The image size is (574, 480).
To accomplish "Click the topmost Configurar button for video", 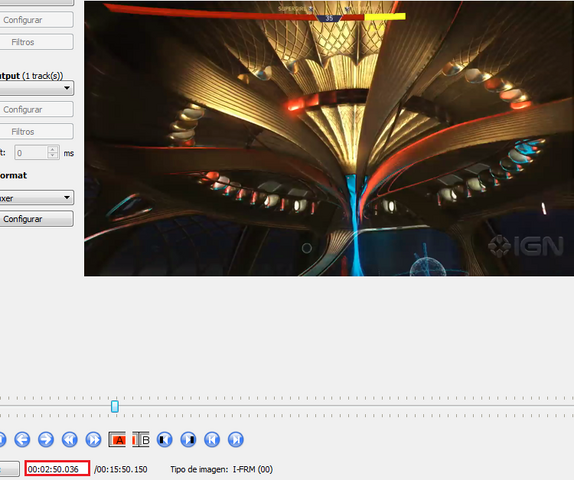I will coord(36,20).
